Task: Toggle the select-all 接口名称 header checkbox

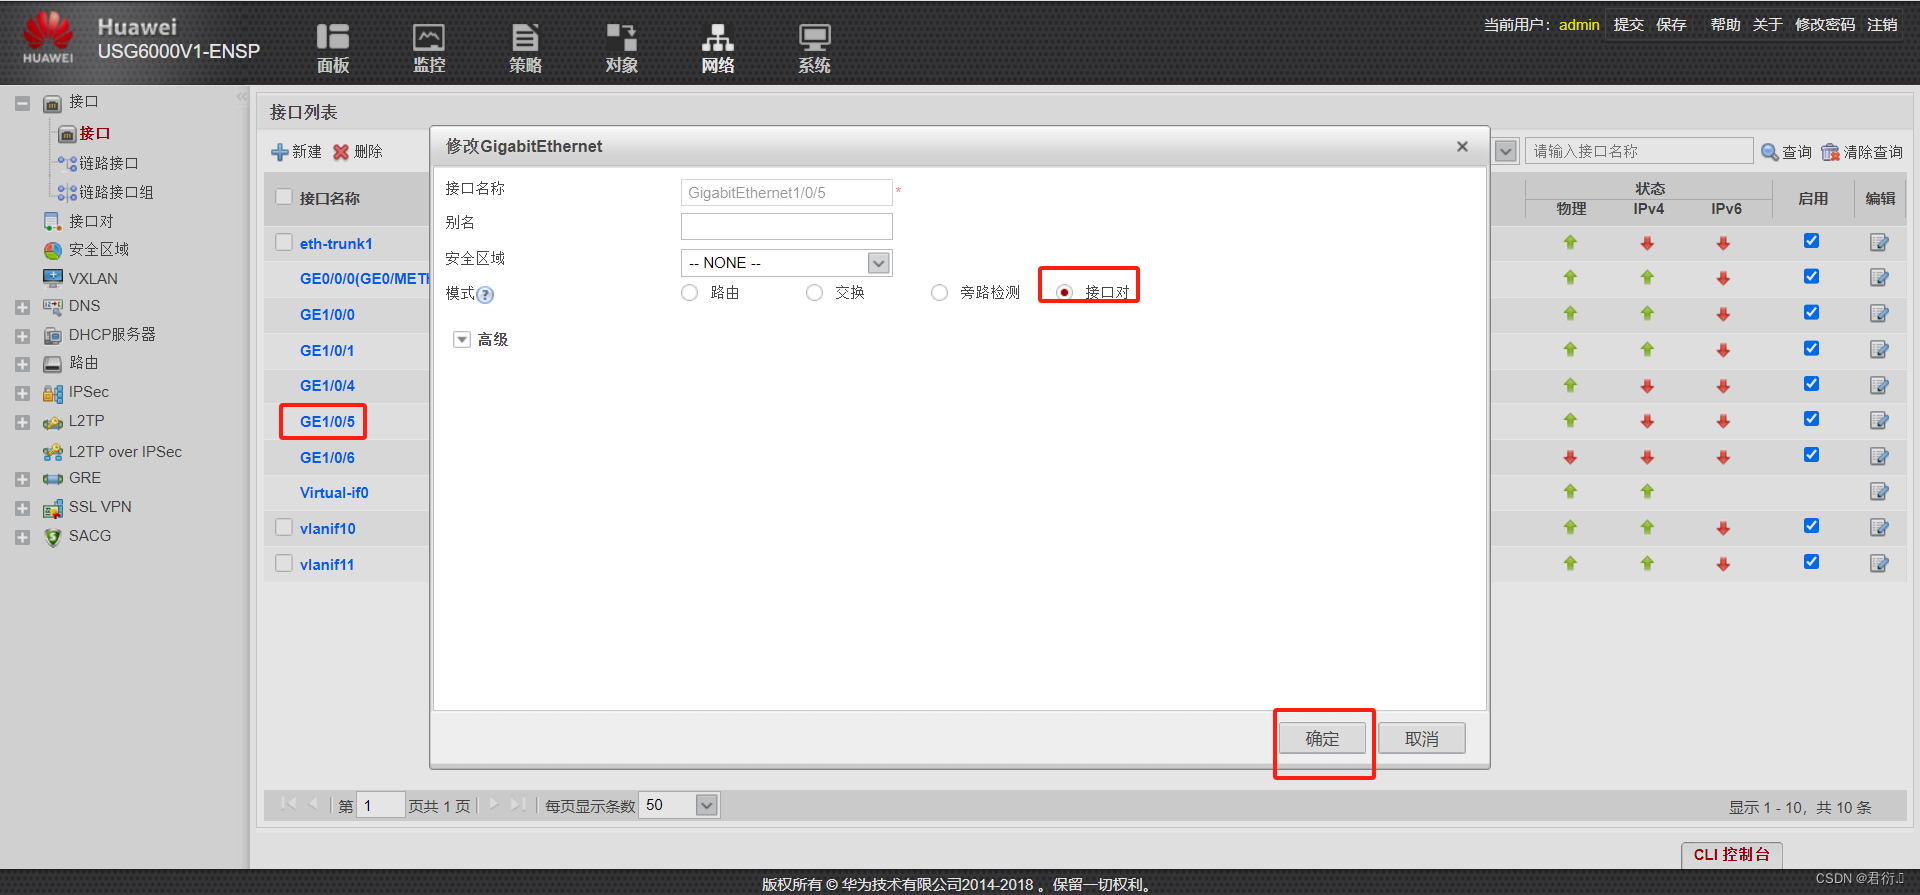Action: click(284, 197)
